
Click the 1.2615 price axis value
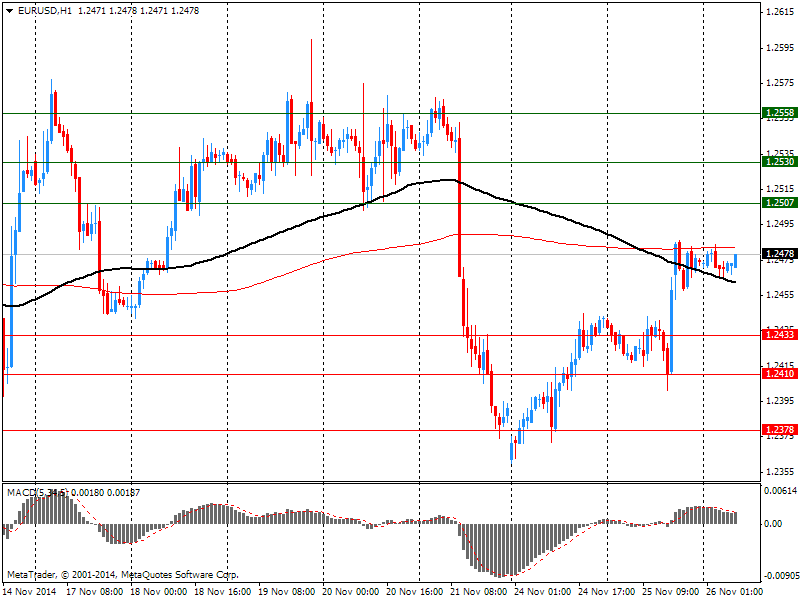coord(780,12)
